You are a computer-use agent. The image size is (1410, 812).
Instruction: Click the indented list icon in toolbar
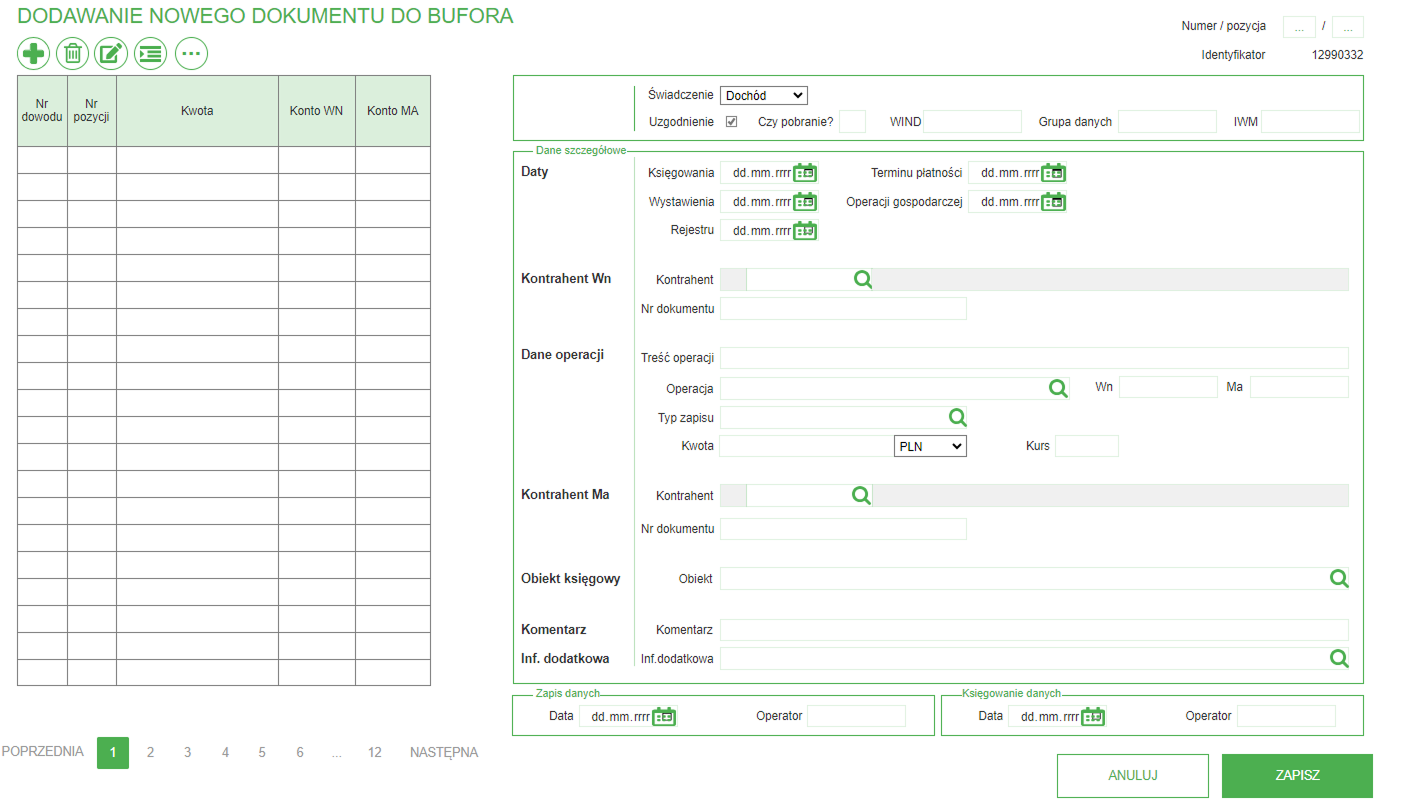[x=151, y=54]
